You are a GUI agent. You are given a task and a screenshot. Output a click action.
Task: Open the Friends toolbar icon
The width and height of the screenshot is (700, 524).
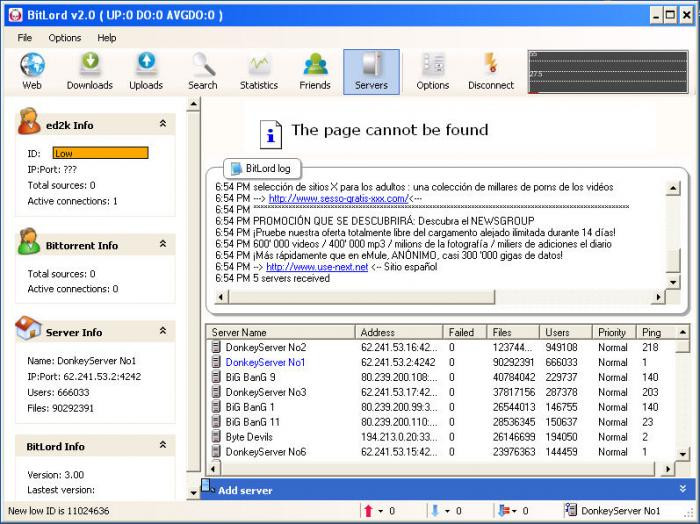pyautogui.click(x=315, y=64)
